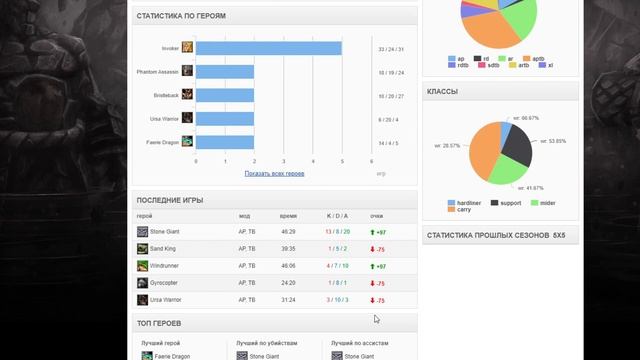Click the герой column header

click(144, 216)
